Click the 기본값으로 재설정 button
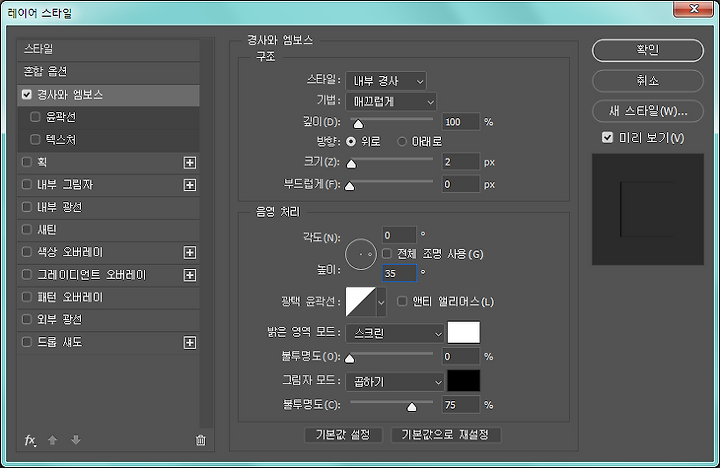The width and height of the screenshot is (720, 468). (445, 435)
